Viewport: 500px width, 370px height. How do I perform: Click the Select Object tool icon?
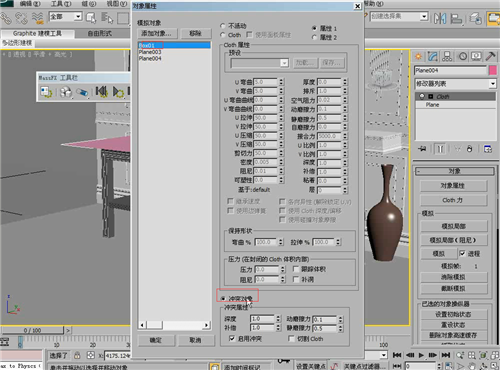point(91,18)
